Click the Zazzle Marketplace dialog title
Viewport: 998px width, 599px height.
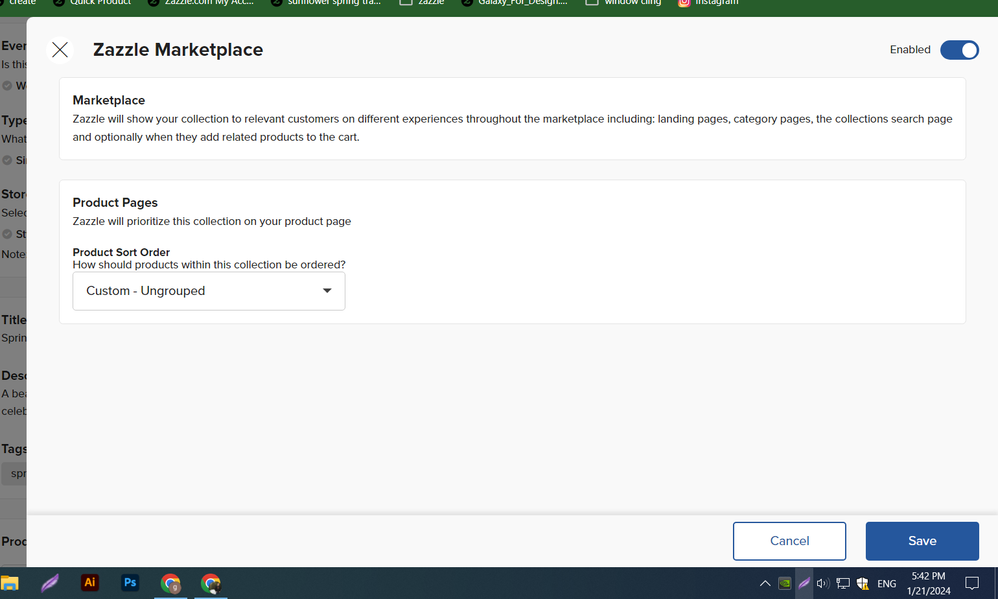178,50
